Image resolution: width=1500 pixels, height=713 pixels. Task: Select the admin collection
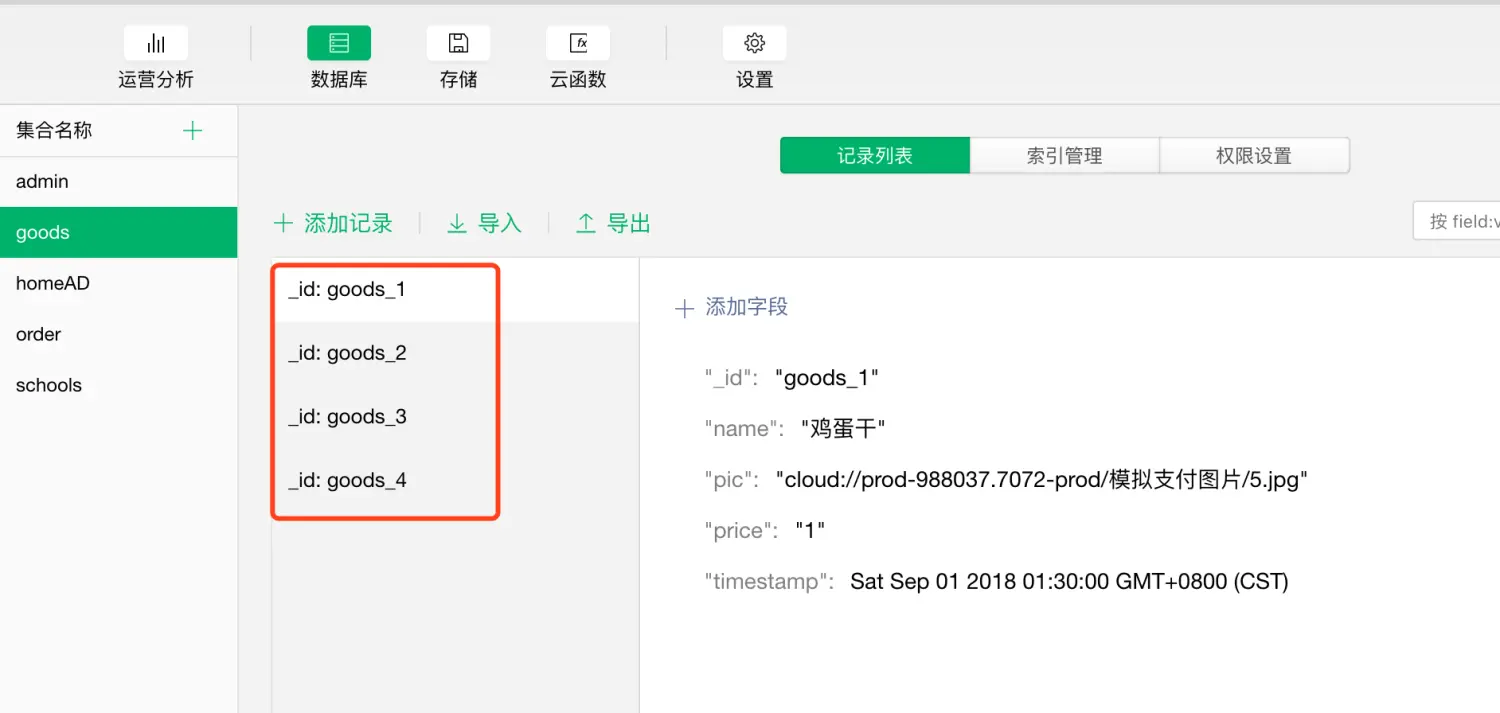coord(43,181)
